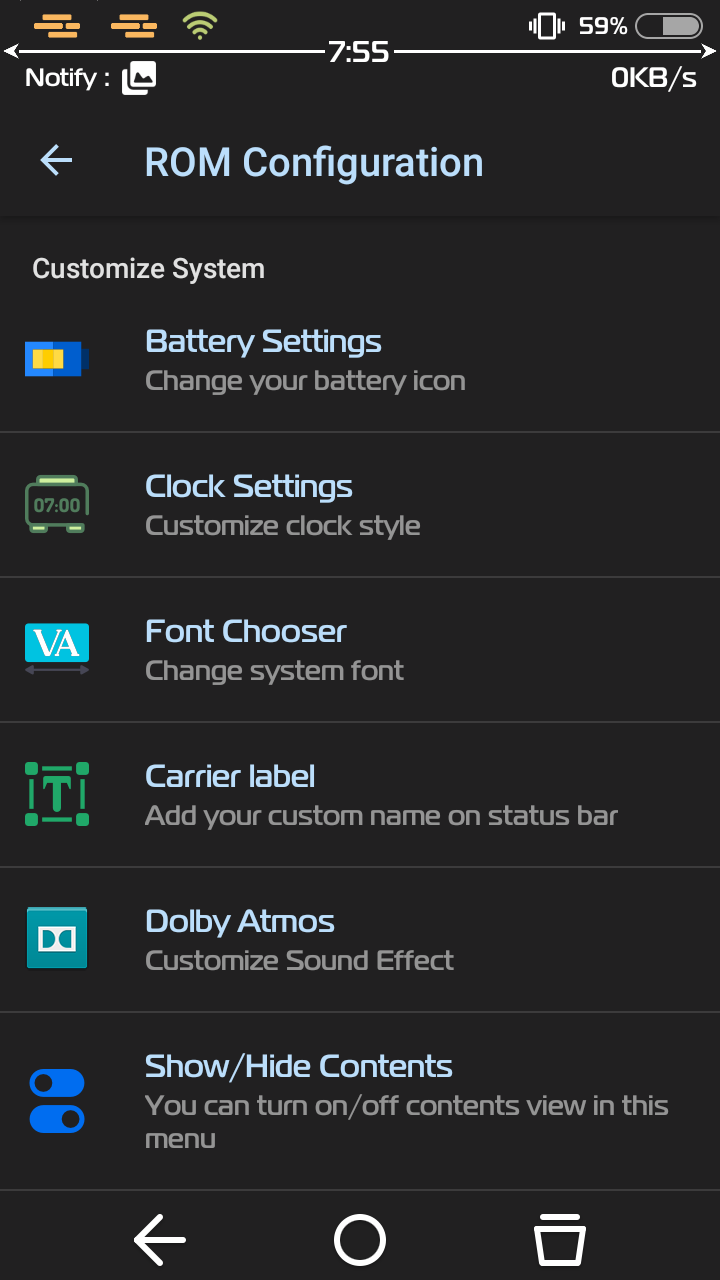Tap the blue battery icon

[57, 359]
